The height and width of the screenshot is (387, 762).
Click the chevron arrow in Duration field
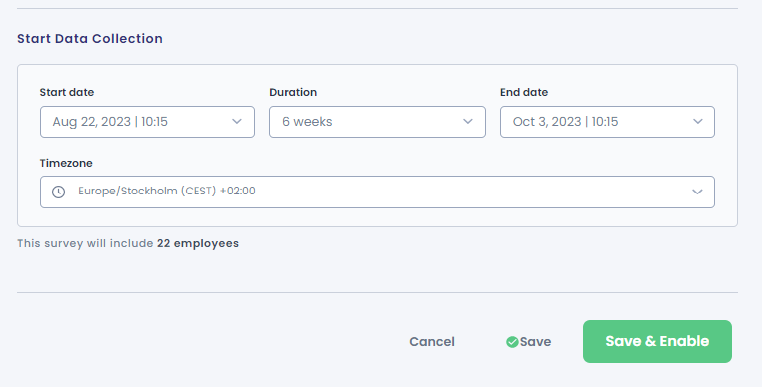pos(468,122)
